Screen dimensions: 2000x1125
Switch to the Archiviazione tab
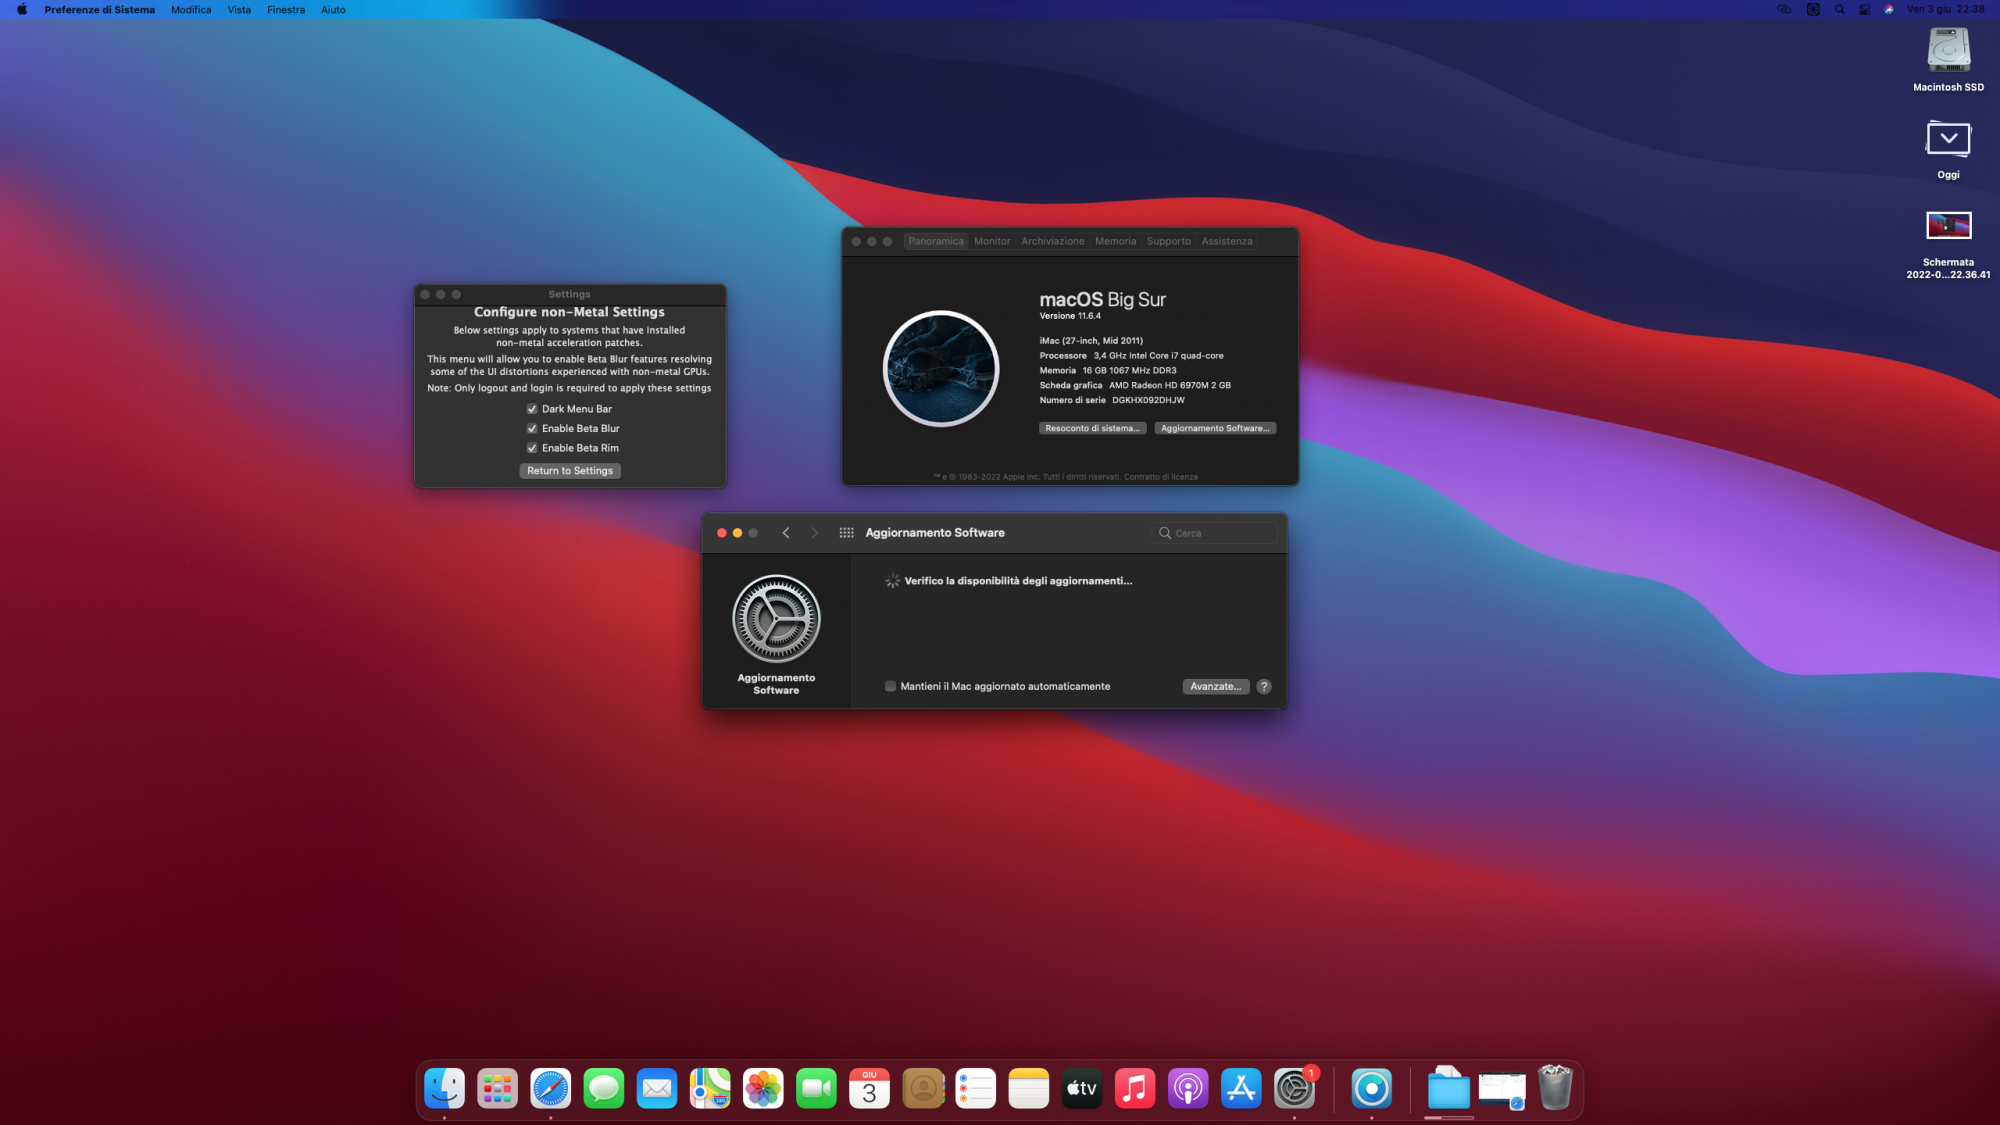[1052, 241]
